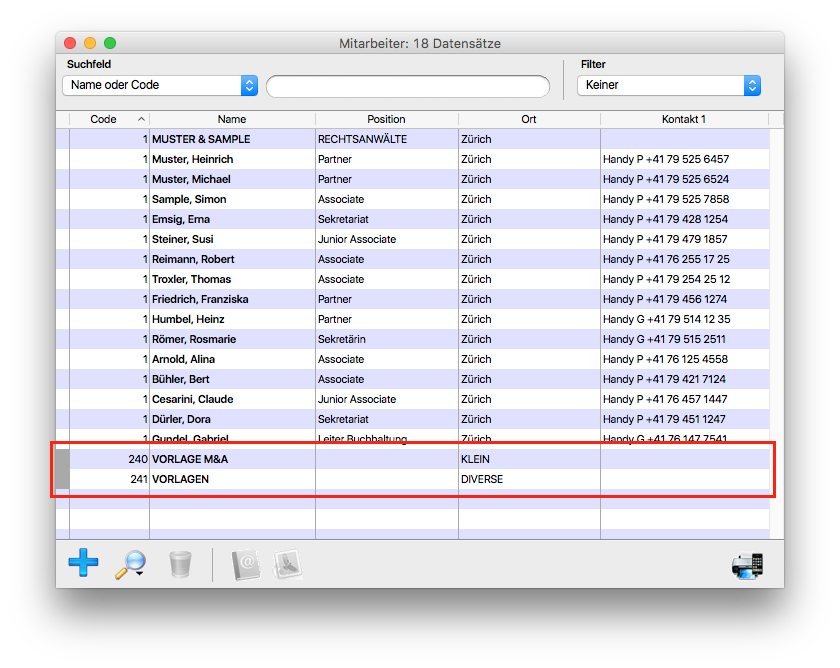Viewport: 840px width, 668px height.
Task: Select employee 'Steiner, Susi'
Action: pos(413,239)
